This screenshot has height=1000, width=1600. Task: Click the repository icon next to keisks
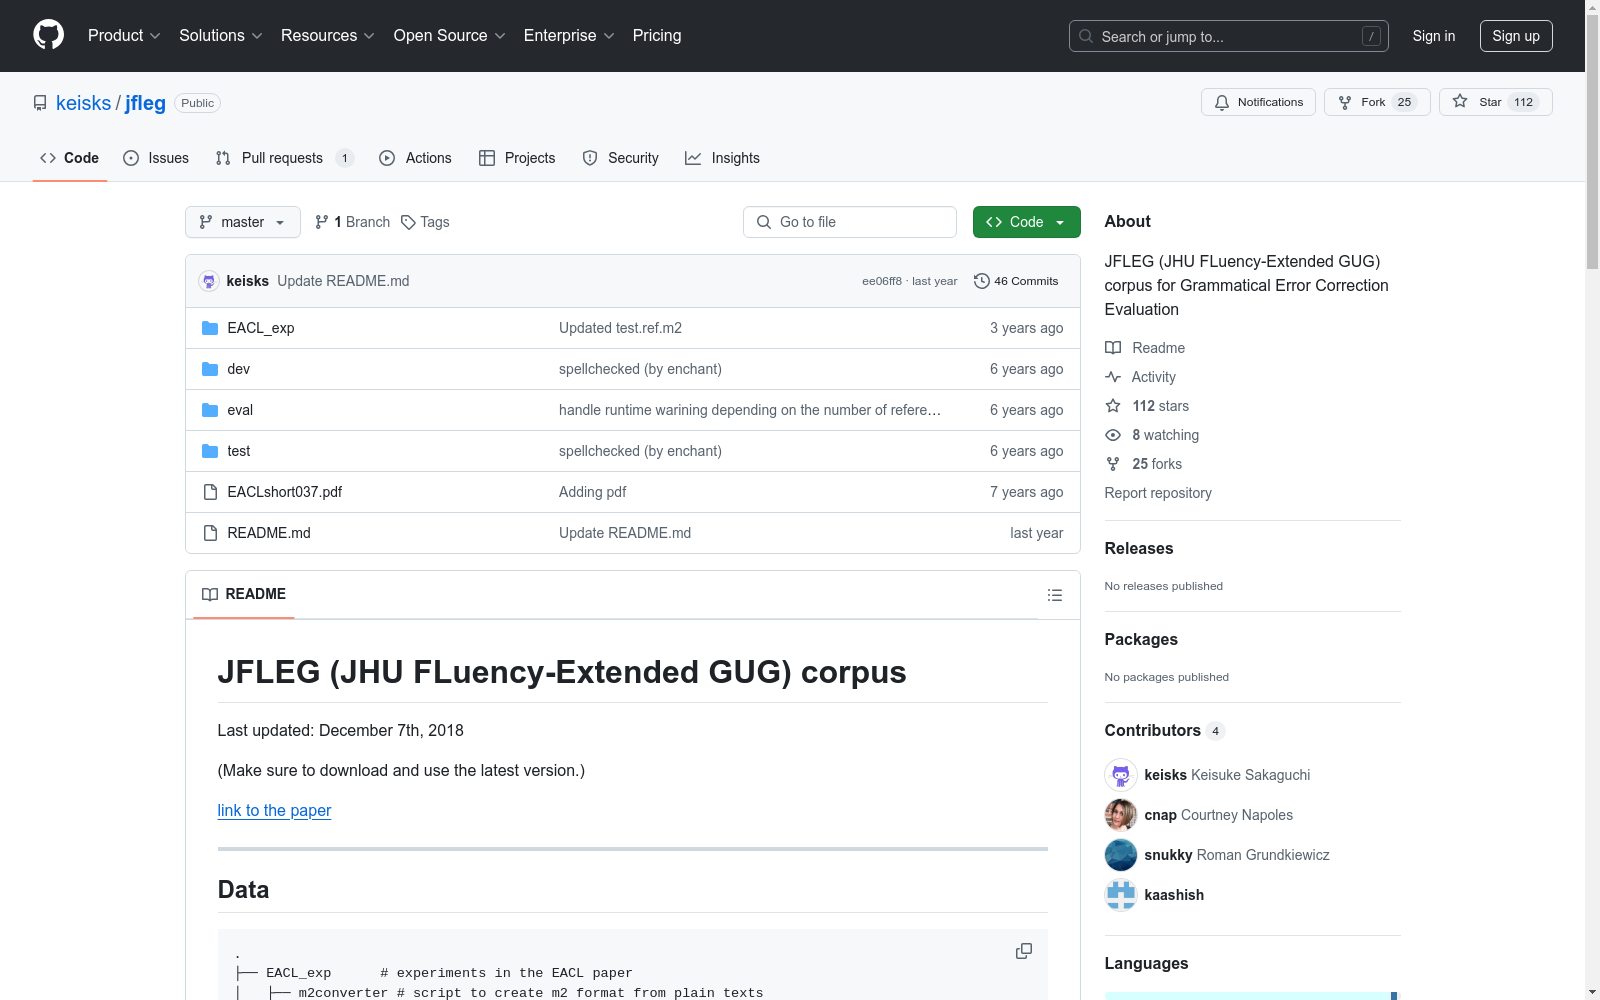pos(40,103)
